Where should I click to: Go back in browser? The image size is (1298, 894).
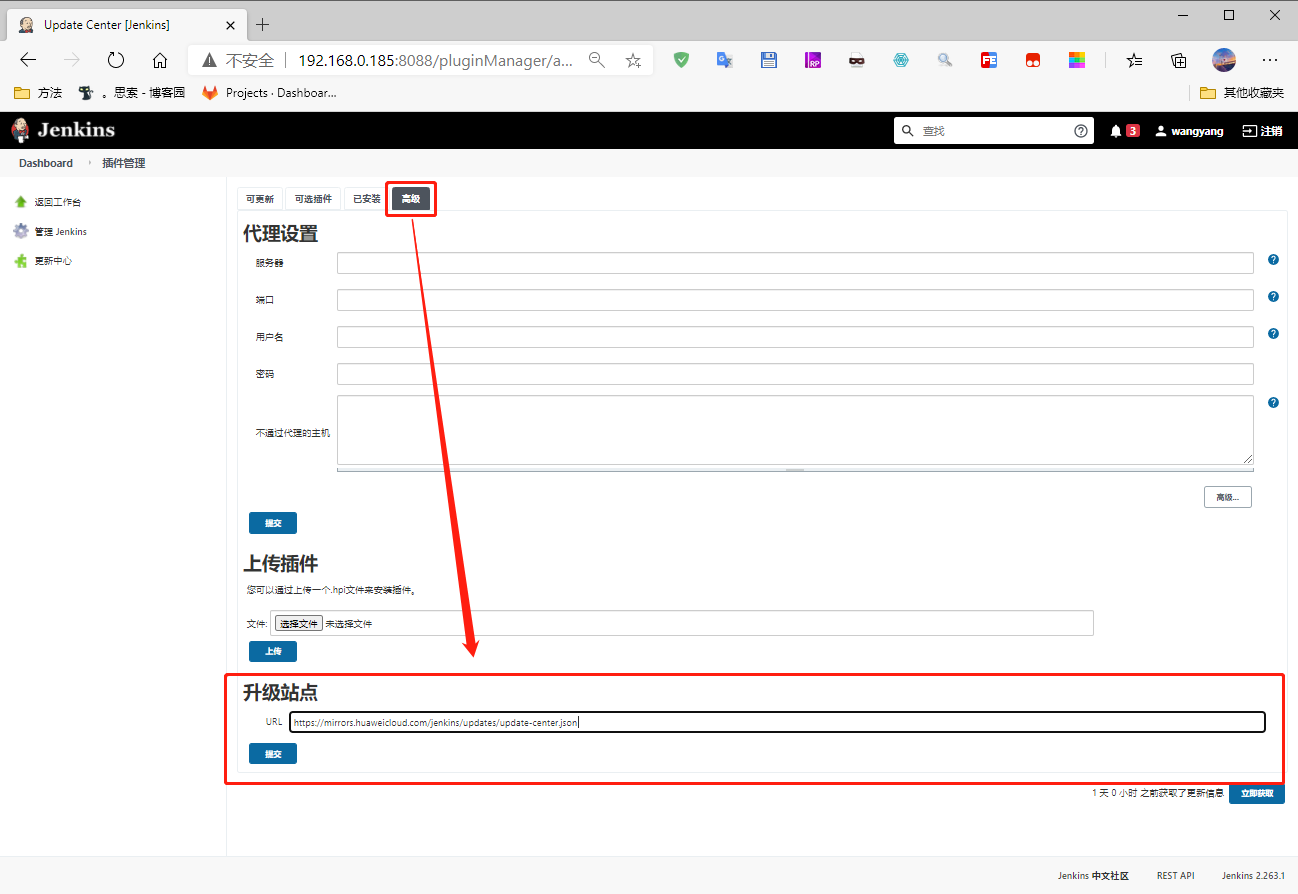(28, 60)
